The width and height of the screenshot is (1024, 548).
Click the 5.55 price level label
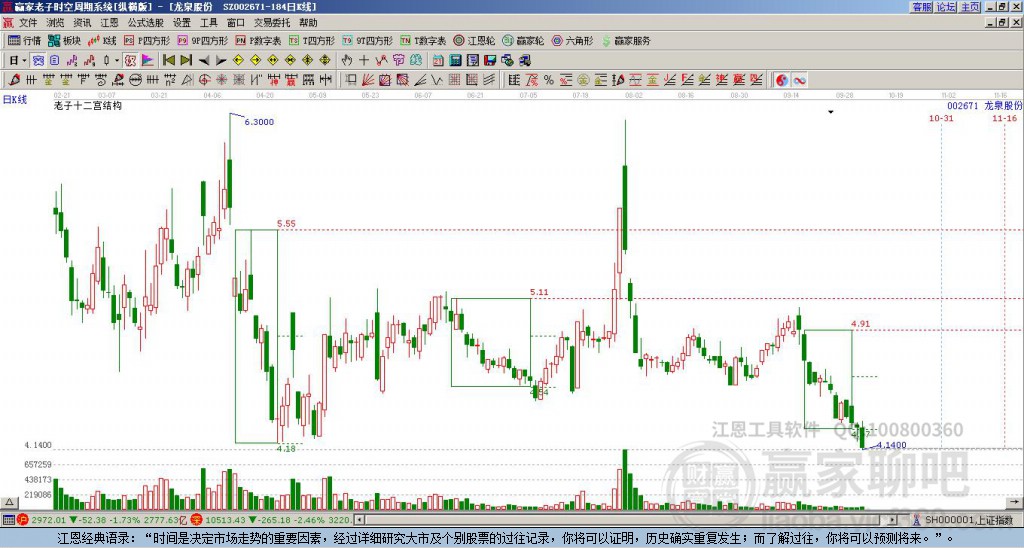pos(286,223)
